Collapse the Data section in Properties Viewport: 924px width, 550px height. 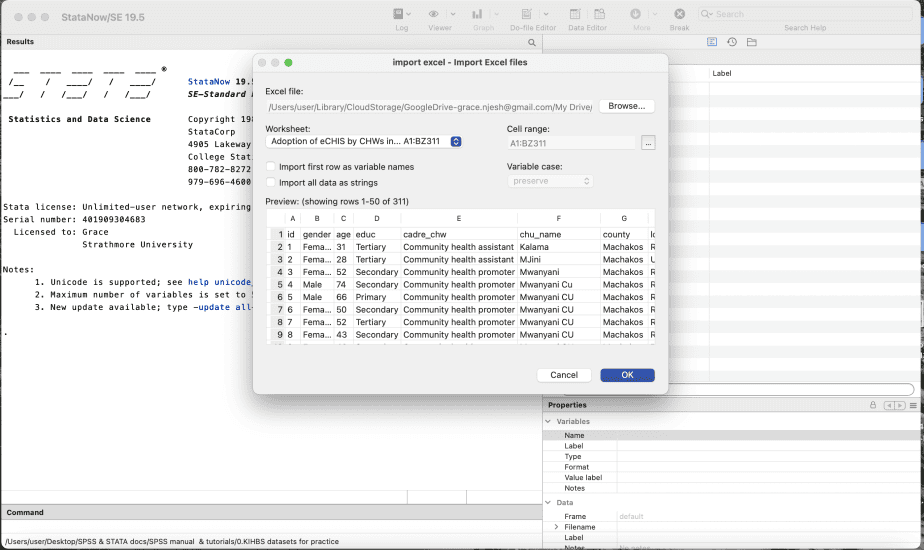[x=548, y=503]
